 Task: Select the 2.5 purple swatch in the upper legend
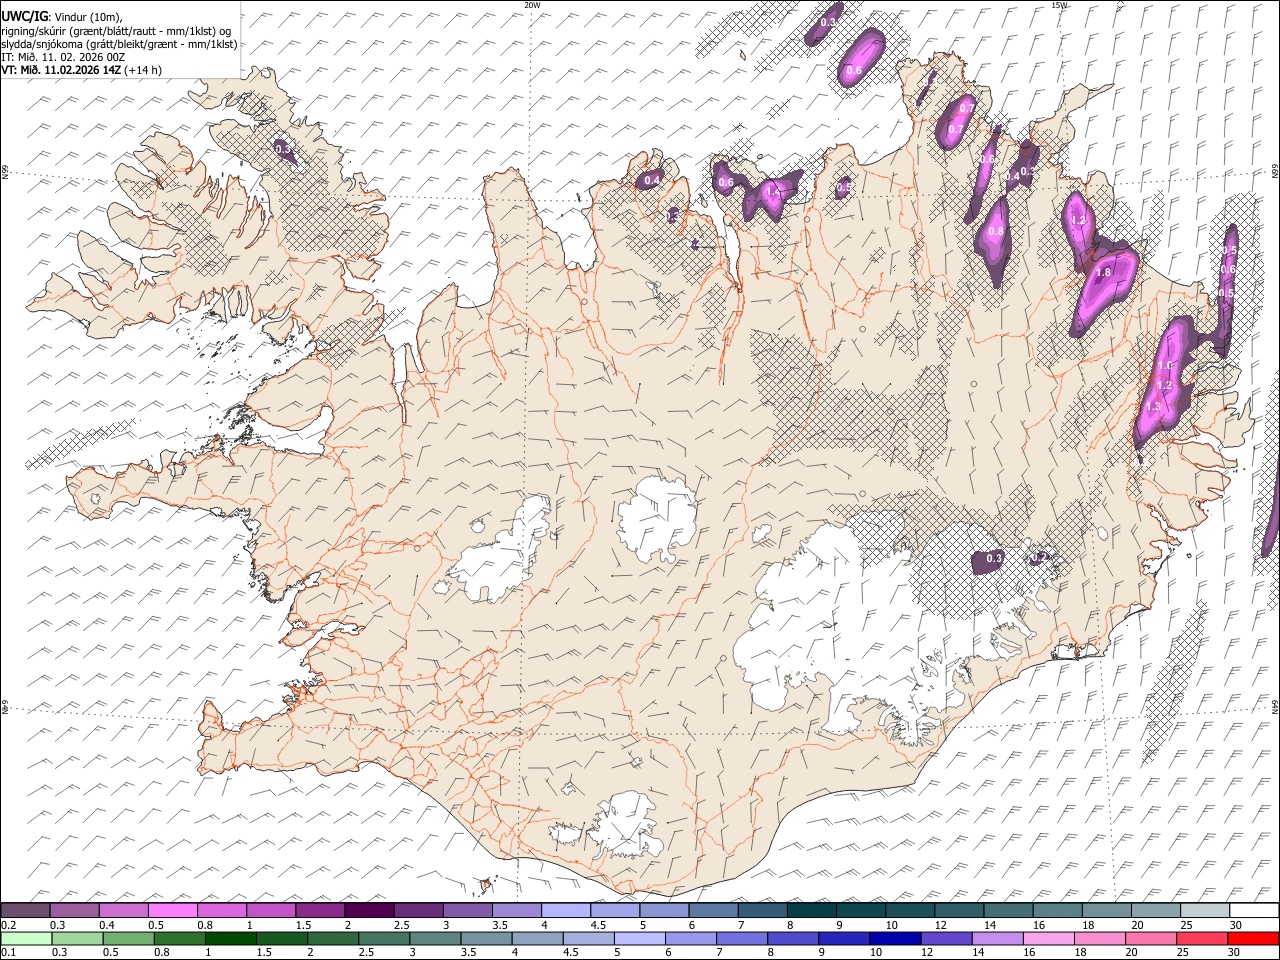coord(417,910)
